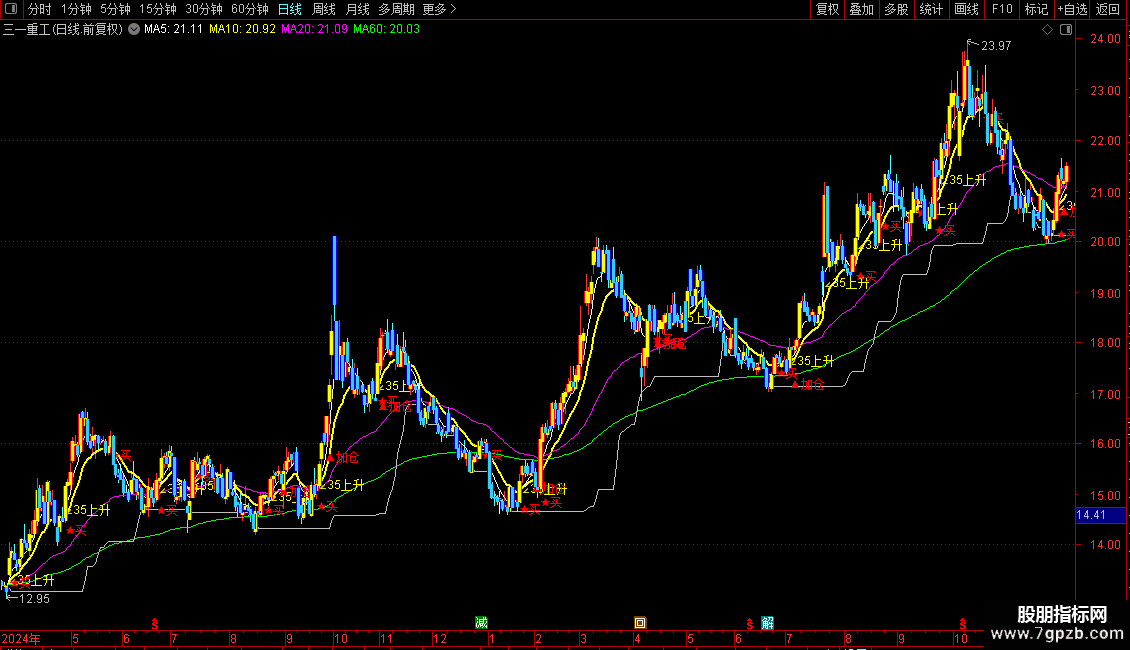The image size is (1130, 650).
Task: Open the 画线 drawing tools
Action: 966,9
